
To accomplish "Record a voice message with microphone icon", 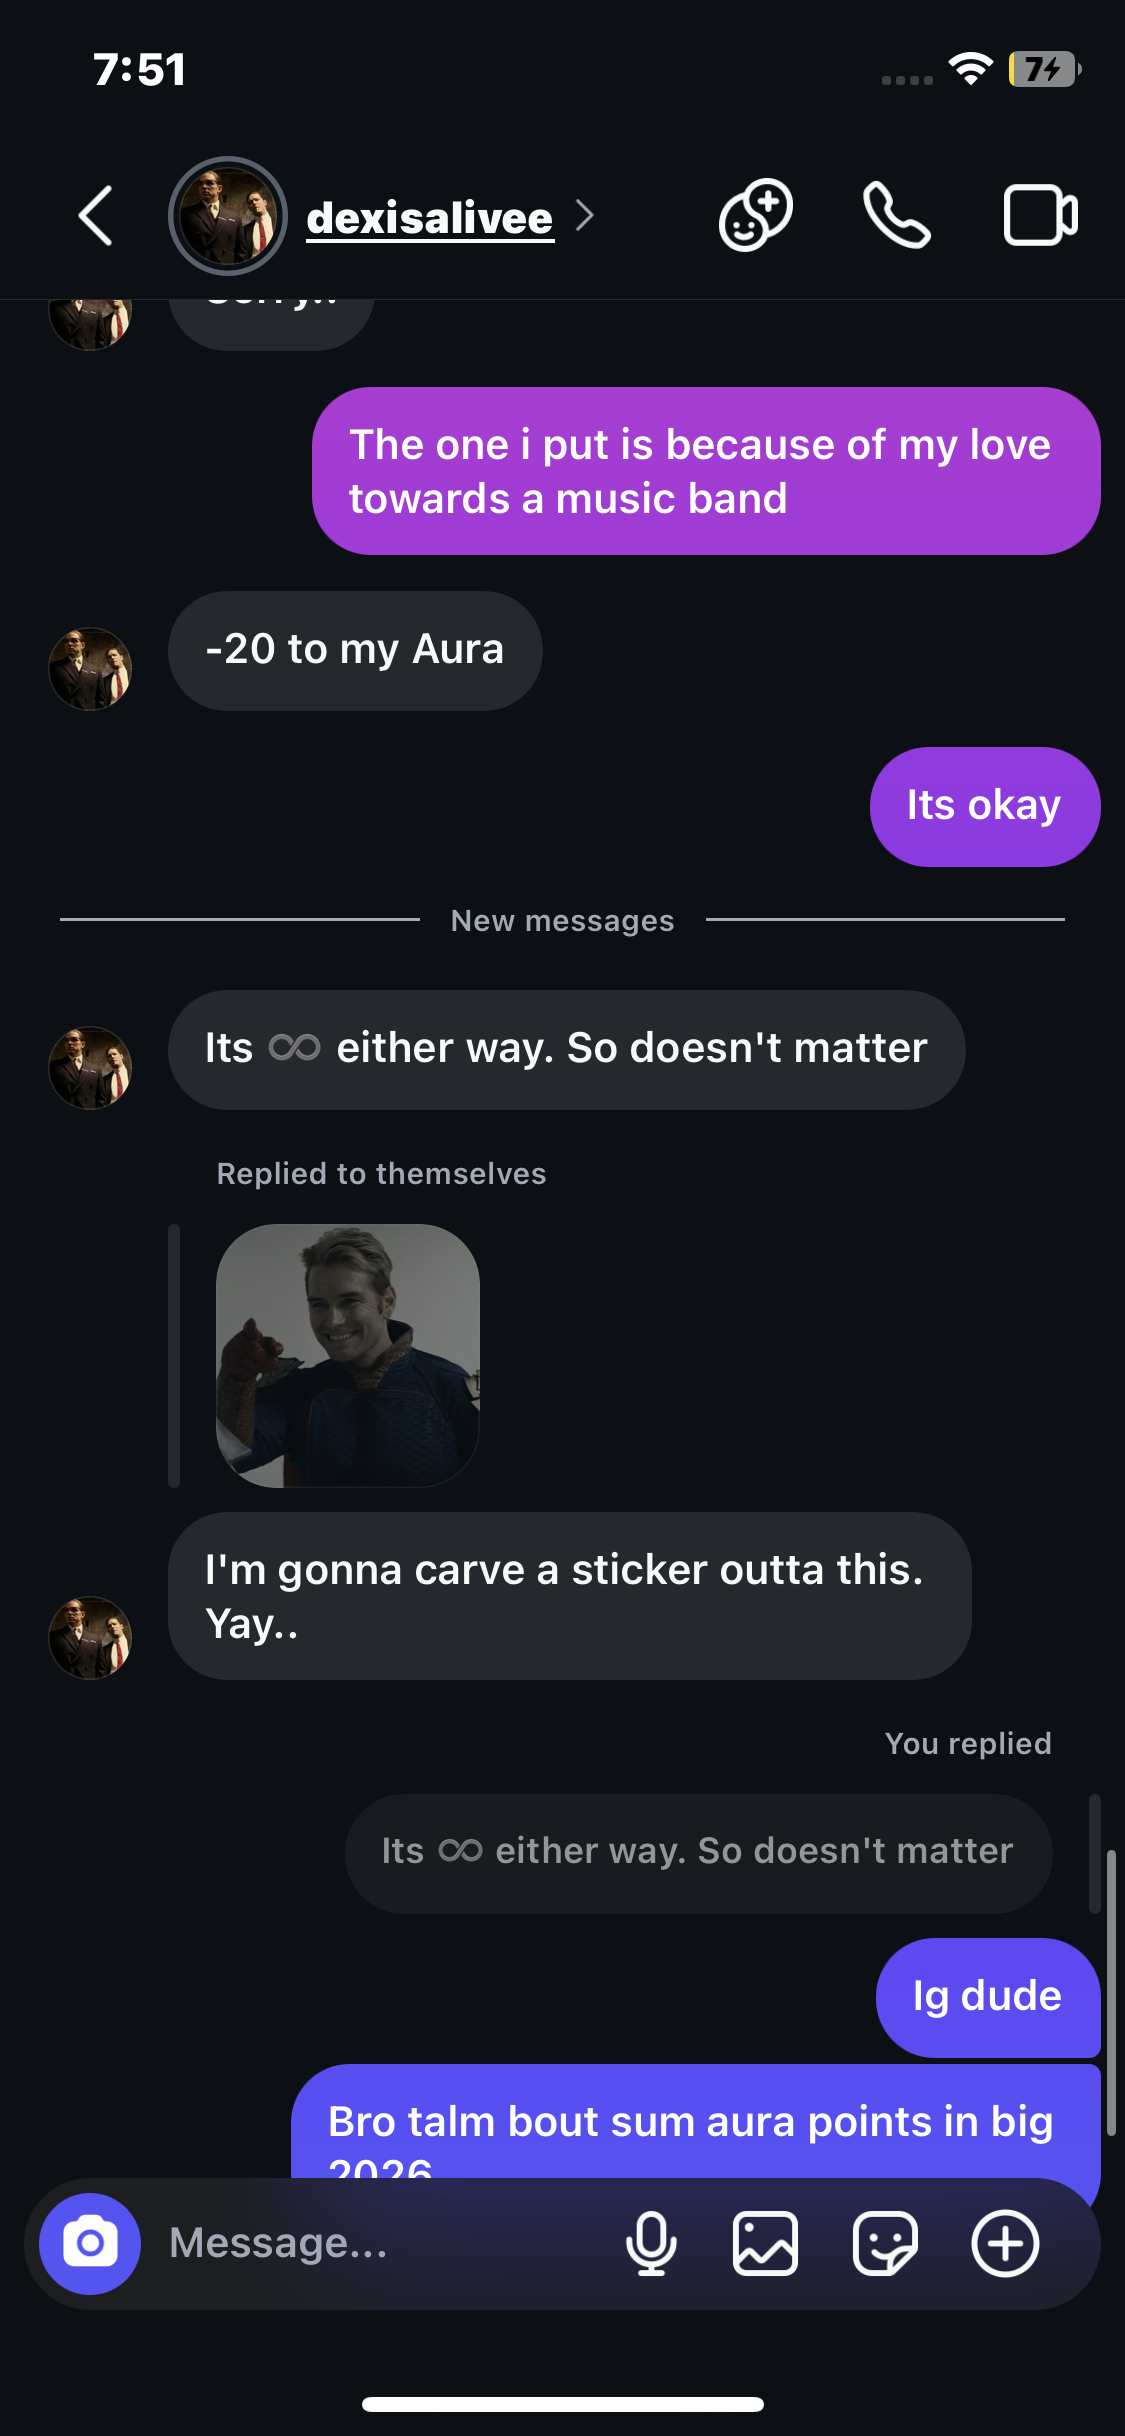I will click(651, 2243).
